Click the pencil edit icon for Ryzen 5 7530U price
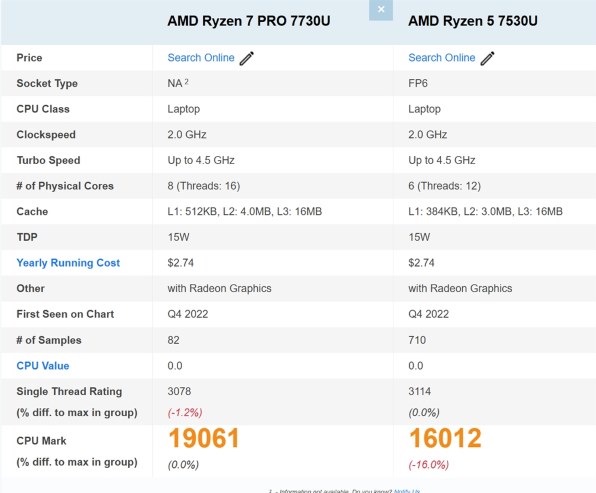The height and width of the screenshot is (493, 596). tap(487, 59)
